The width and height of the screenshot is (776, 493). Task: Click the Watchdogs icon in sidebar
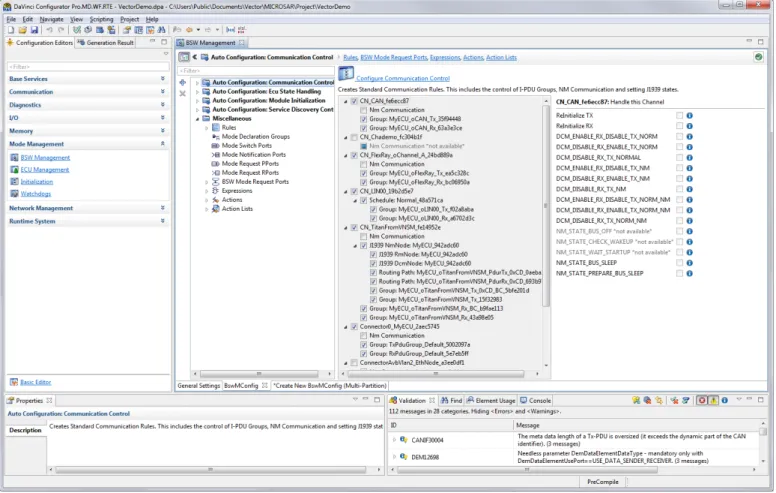click(14, 194)
